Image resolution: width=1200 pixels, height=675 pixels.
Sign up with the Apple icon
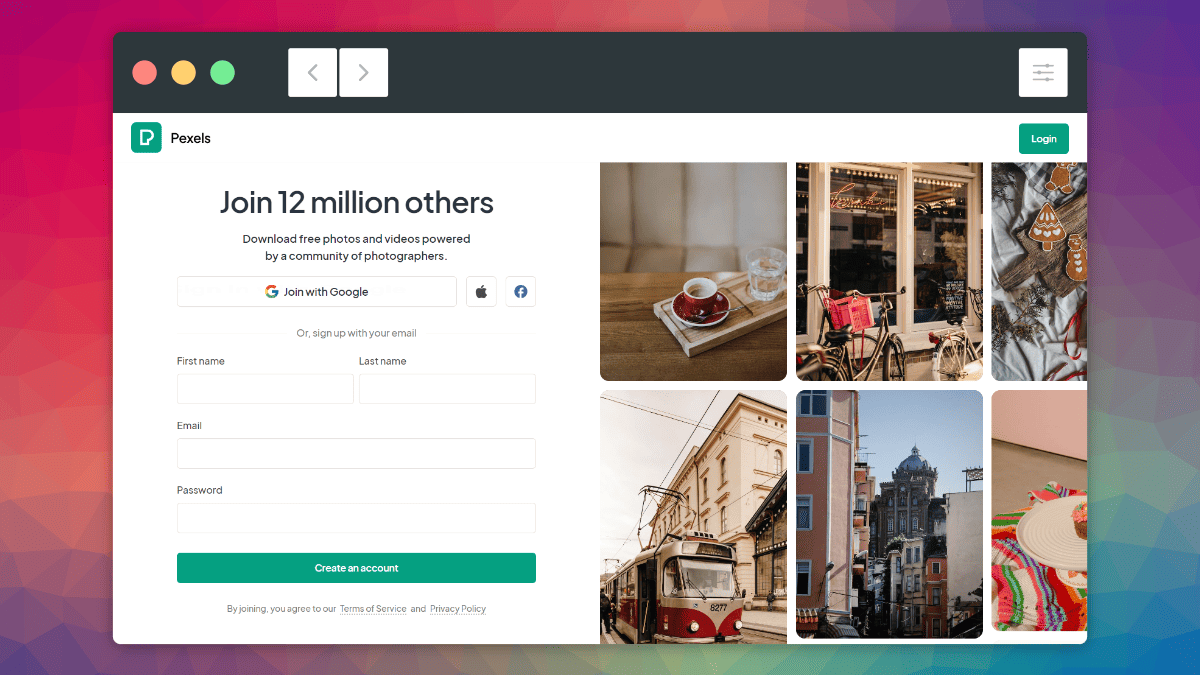pos(481,292)
